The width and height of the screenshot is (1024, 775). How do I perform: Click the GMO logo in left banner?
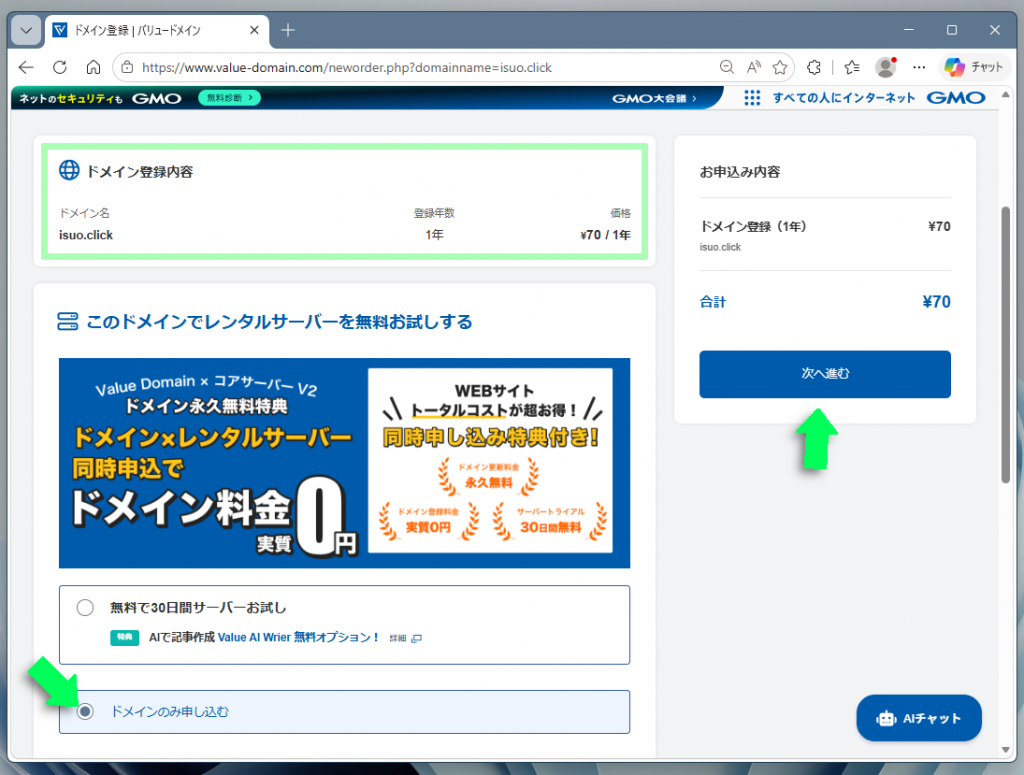157,99
